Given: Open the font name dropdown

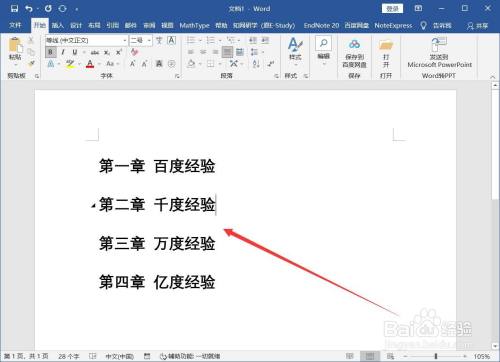Looking at the screenshot, I should [125, 41].
